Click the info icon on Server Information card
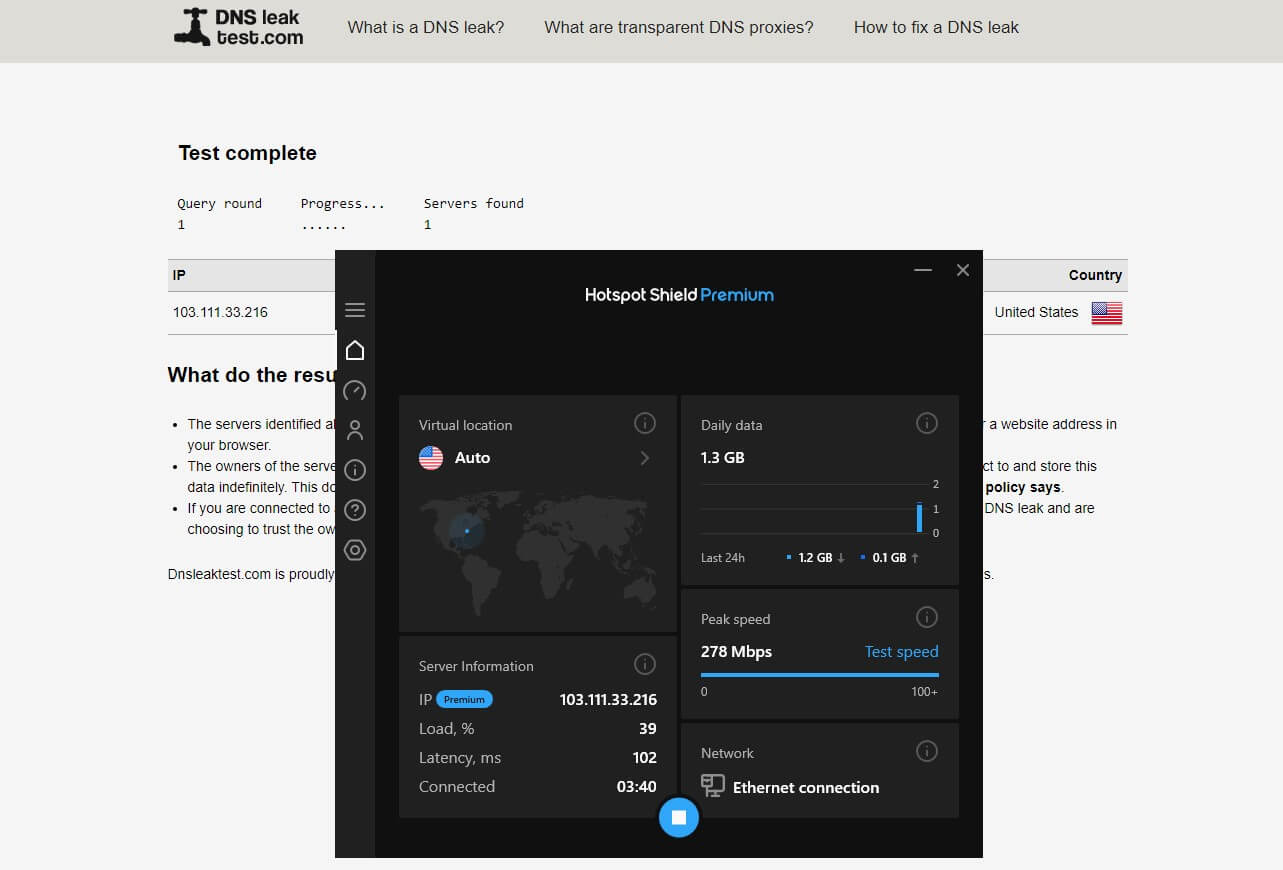The width and height of the screenshot is (1283, 870). pyautogui.click(x=645, y=664)
